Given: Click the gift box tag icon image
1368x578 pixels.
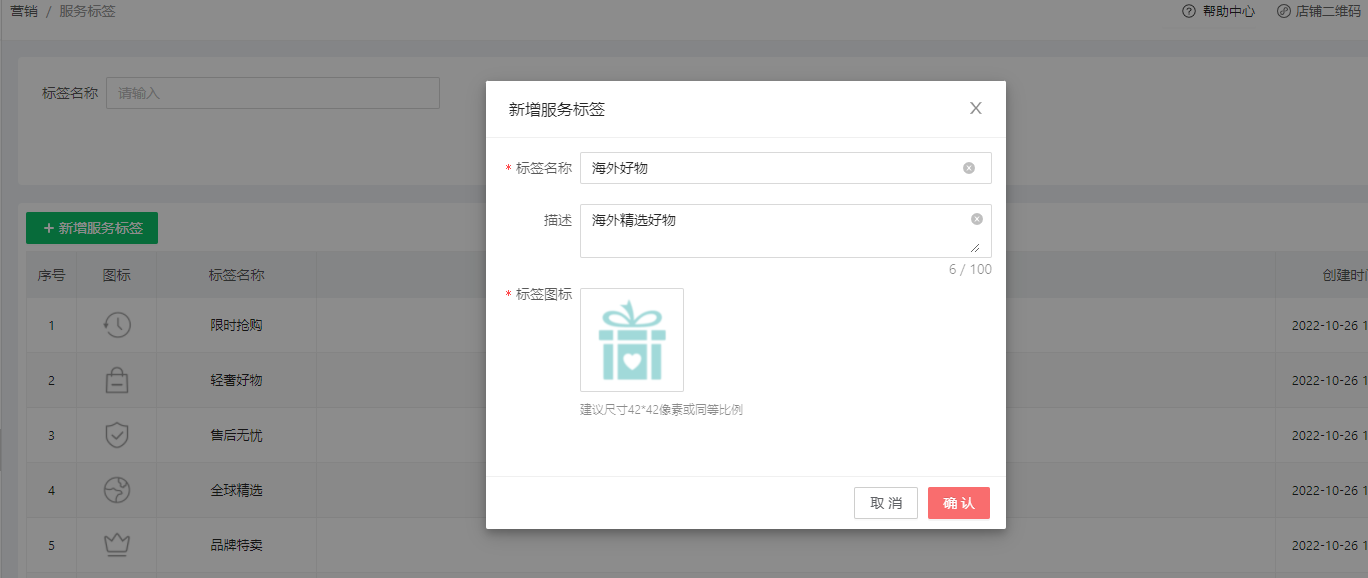Looking at the screenshot, I should pyautogui.click(x=632, y=340).
